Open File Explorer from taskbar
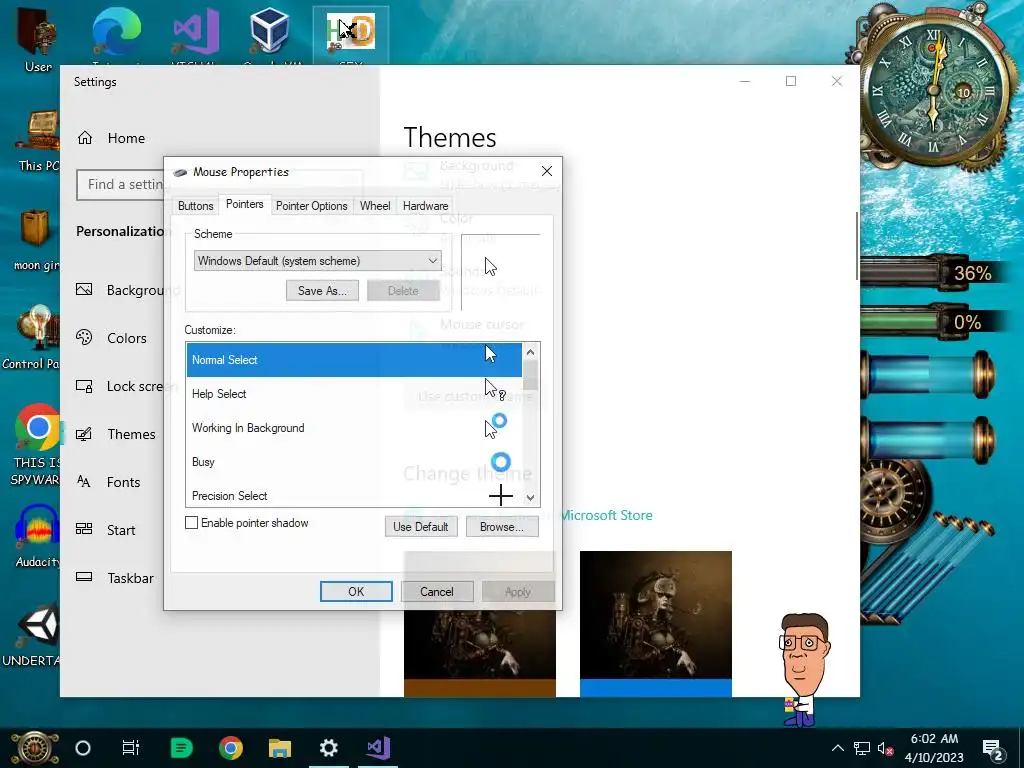This screenshot has width=1024, height=768. 280,748
